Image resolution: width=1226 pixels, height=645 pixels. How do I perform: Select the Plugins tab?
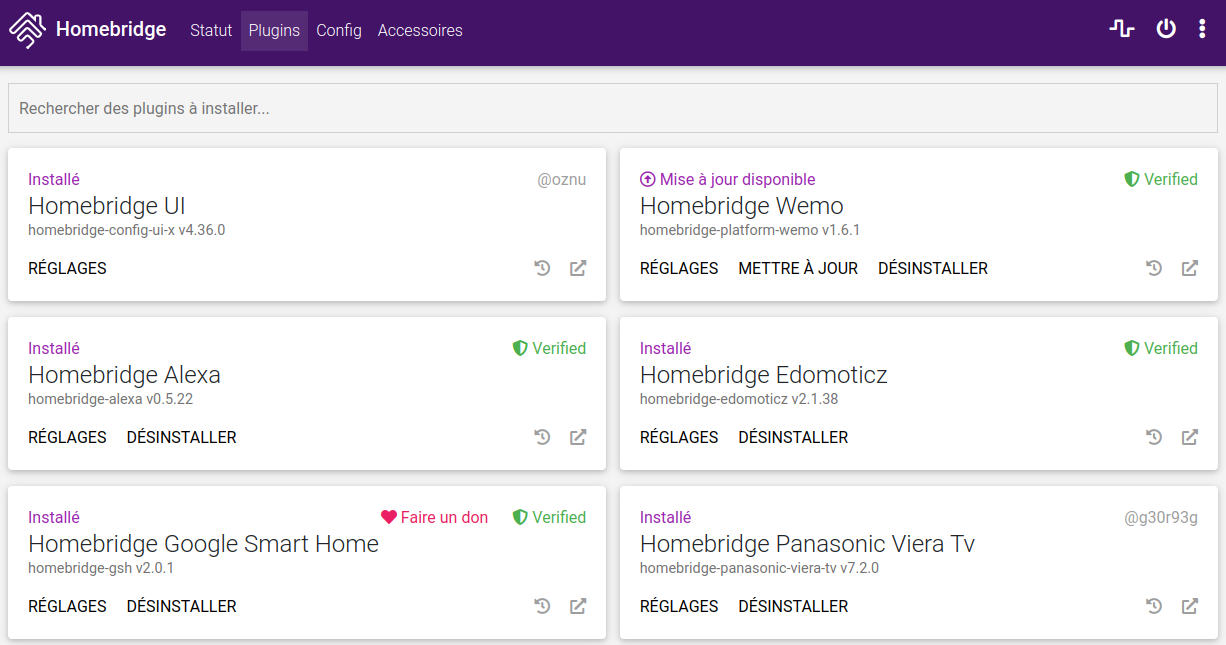click(x=274, y=30)
